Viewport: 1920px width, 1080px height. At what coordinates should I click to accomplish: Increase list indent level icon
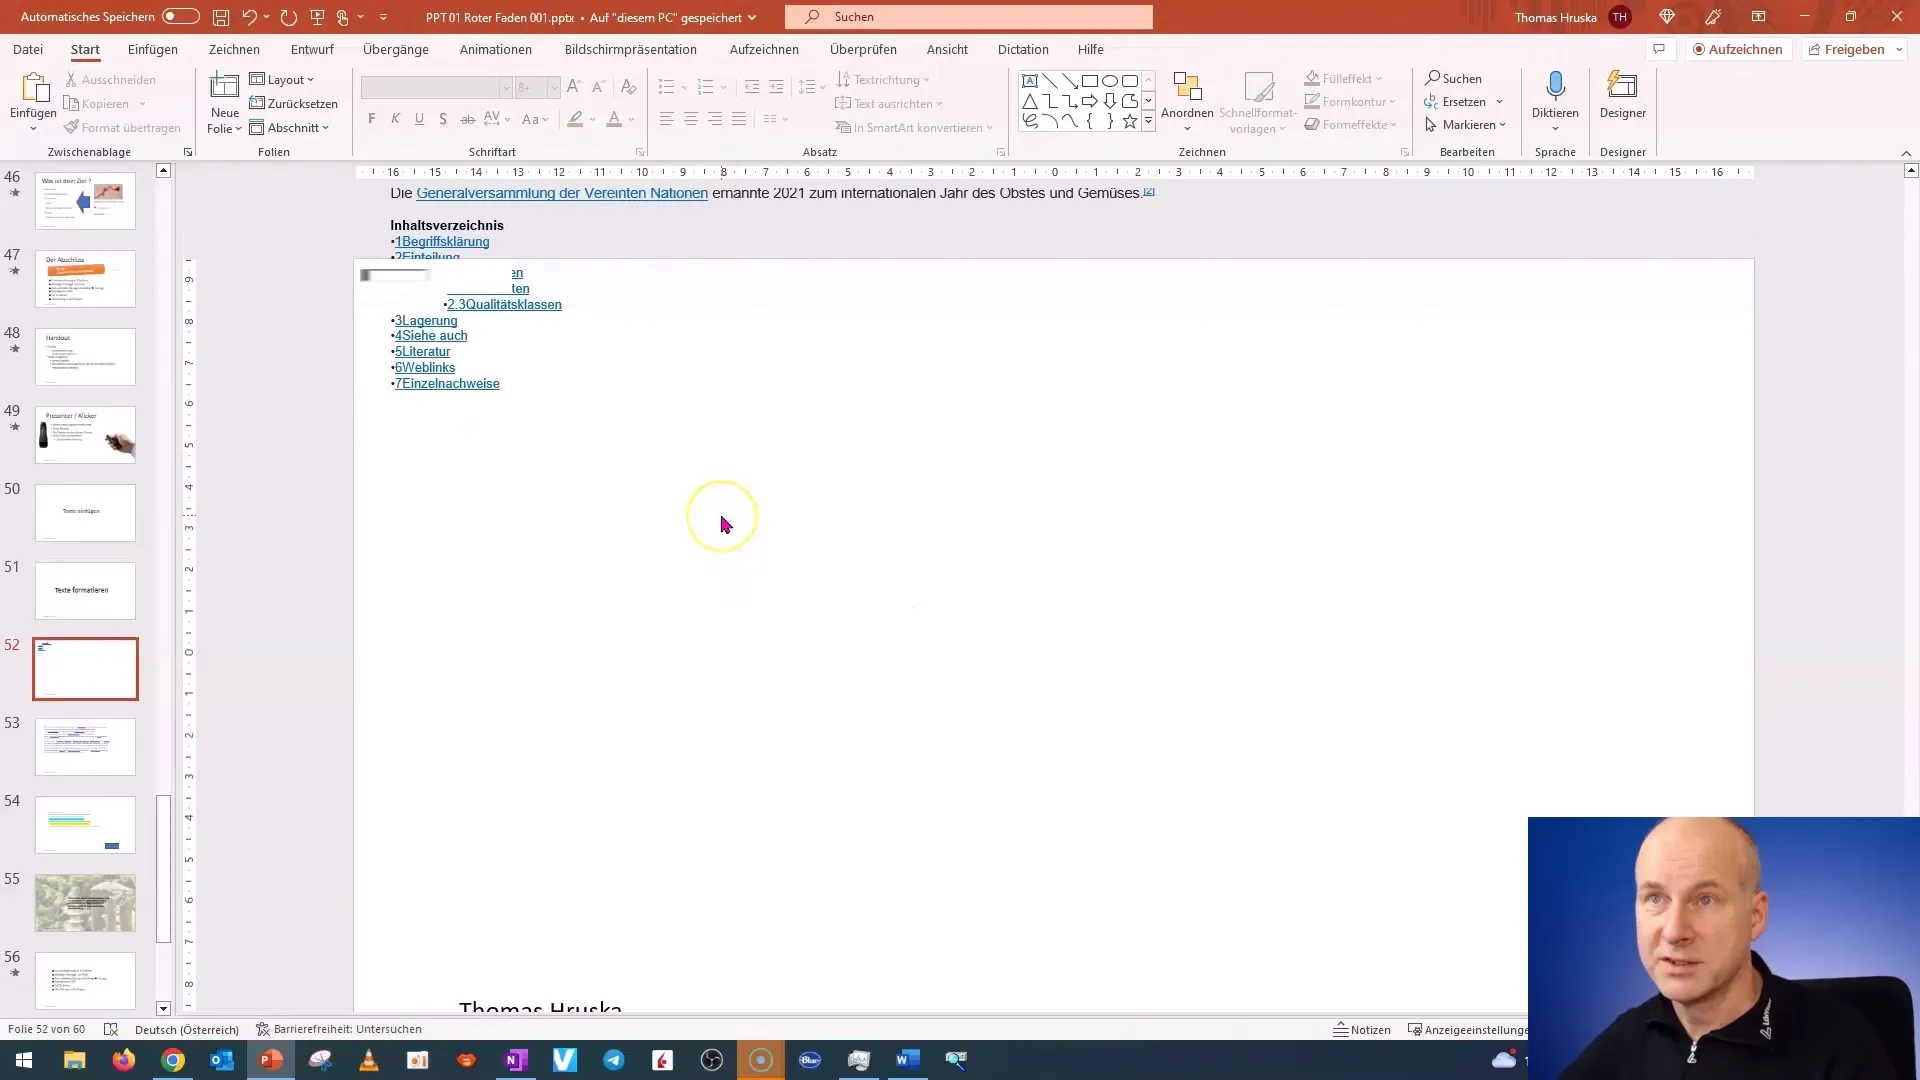(x=776, y=87)
